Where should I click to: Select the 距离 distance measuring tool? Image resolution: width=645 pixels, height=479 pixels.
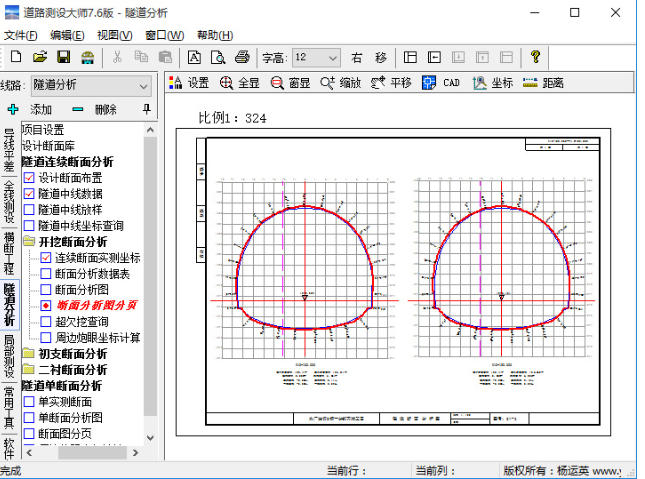[x=543, y=83]
